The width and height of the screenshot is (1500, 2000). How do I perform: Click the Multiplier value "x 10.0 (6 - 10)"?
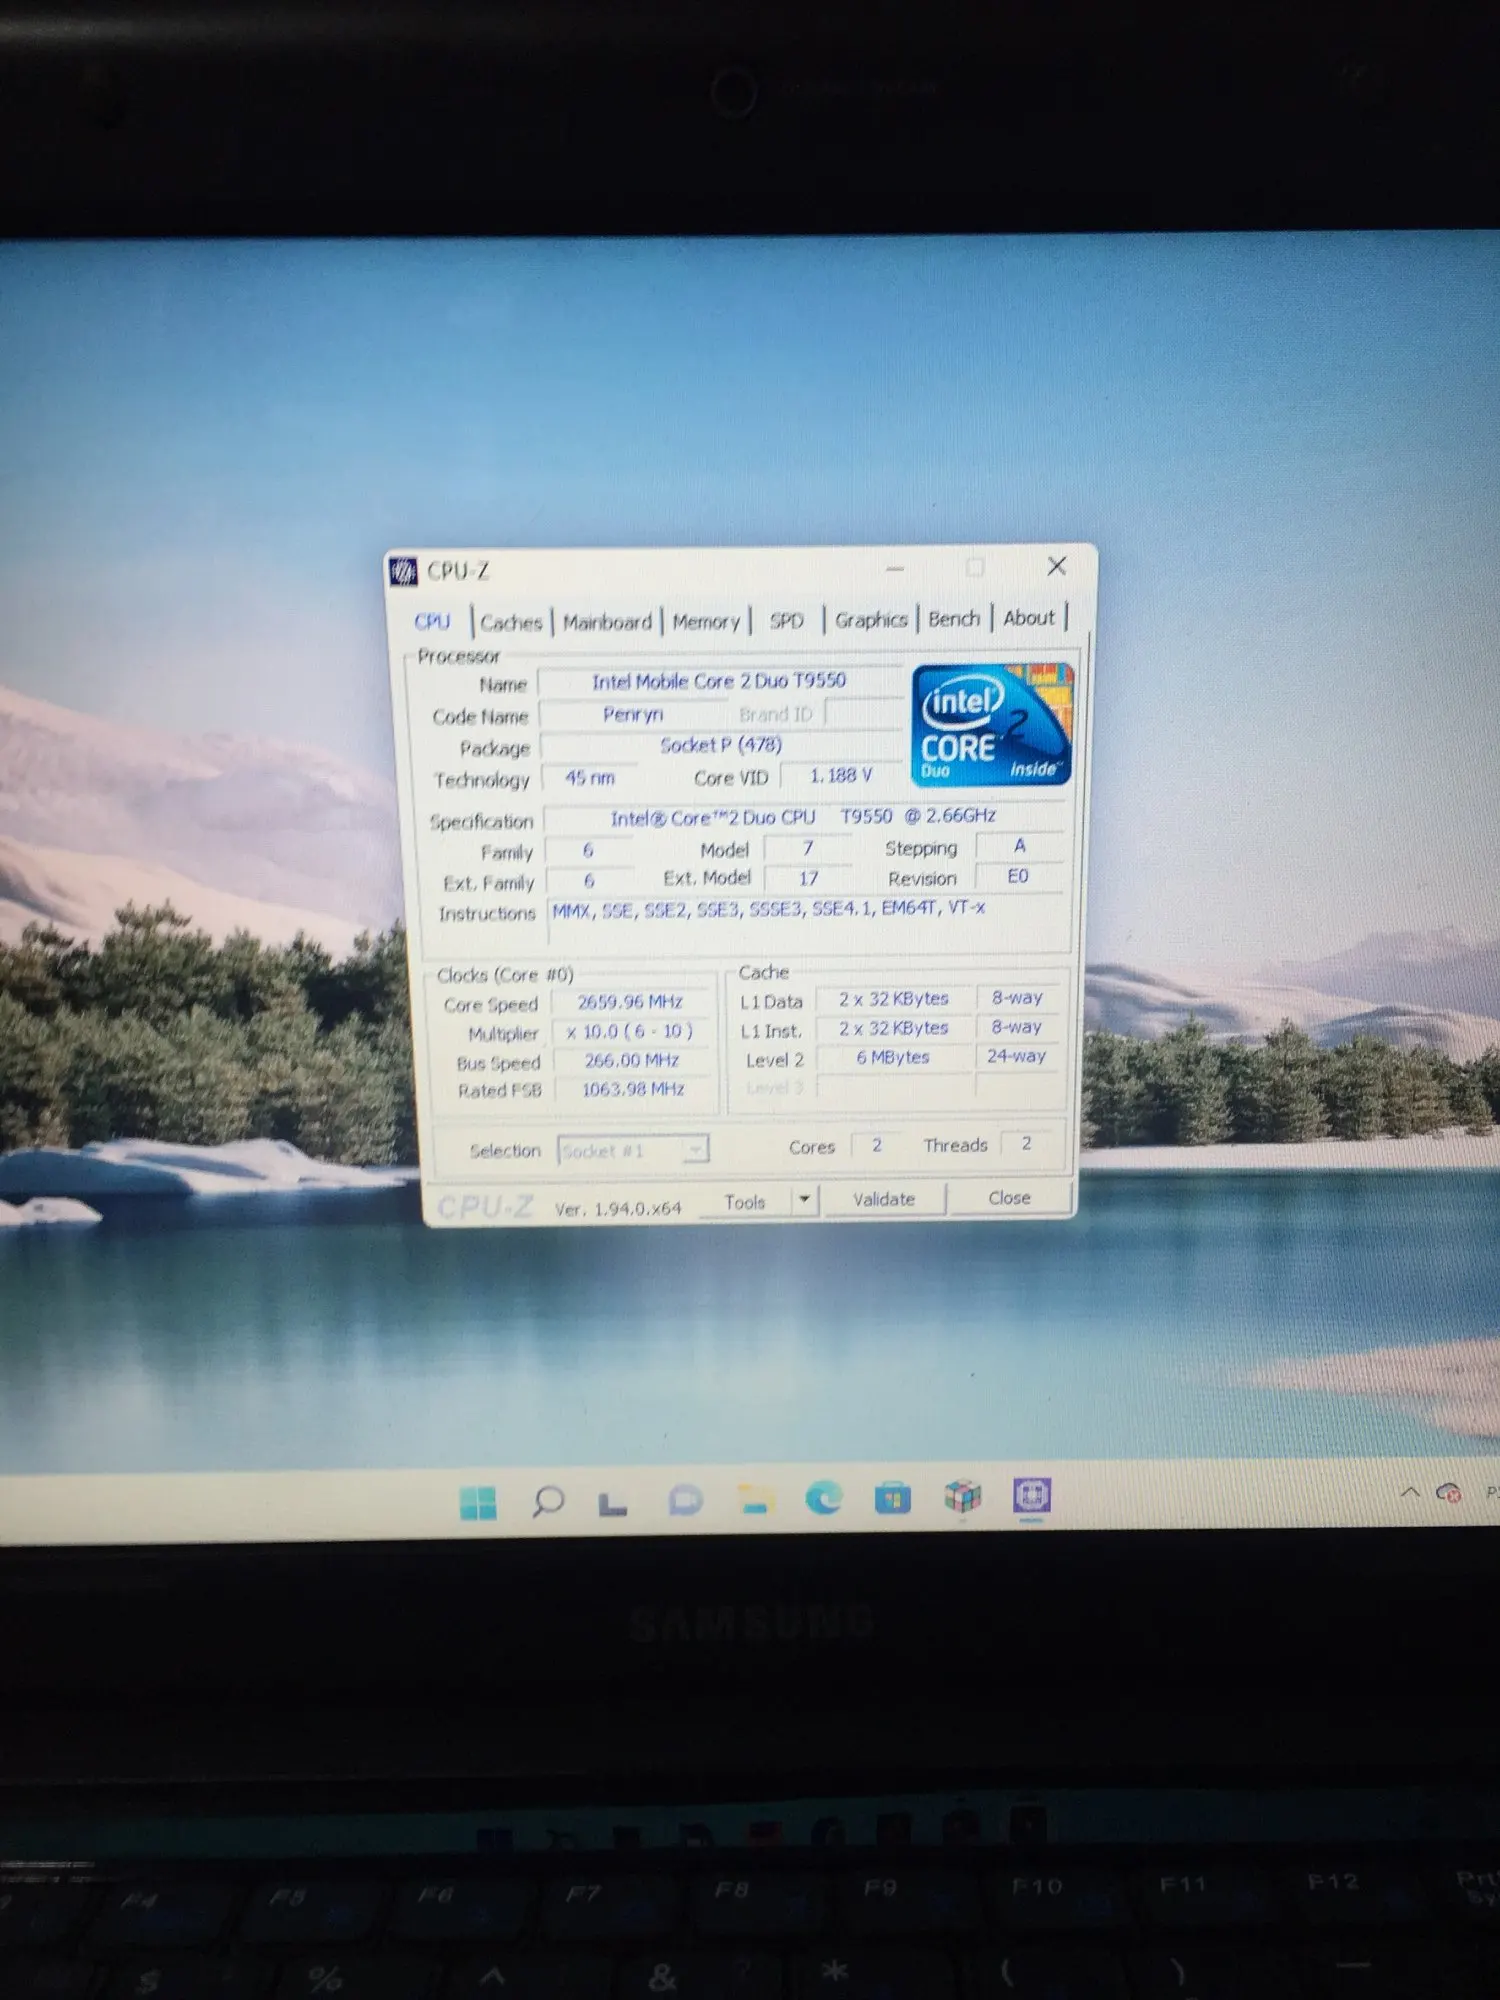point(631,1031)
